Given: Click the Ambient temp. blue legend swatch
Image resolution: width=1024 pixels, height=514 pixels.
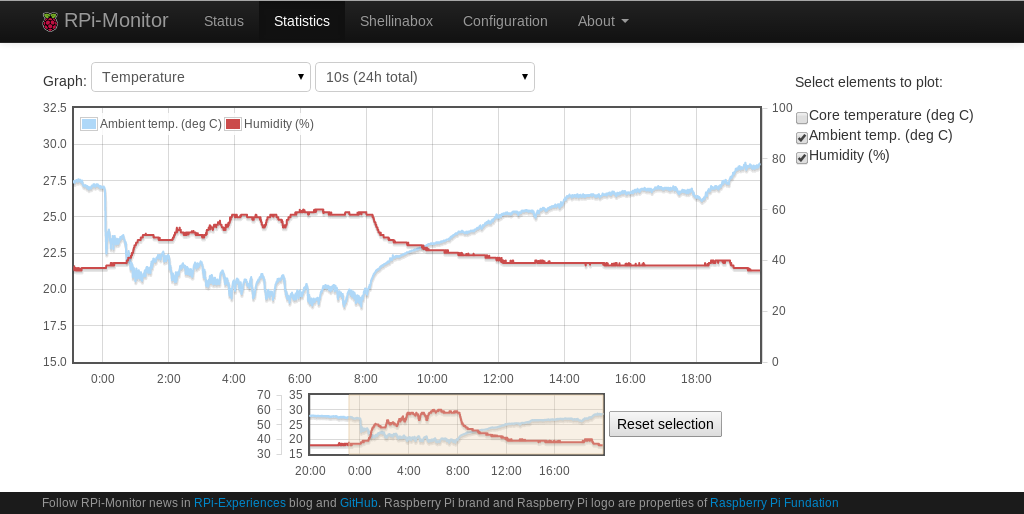Looking at the screenshot, I should 89,124.
